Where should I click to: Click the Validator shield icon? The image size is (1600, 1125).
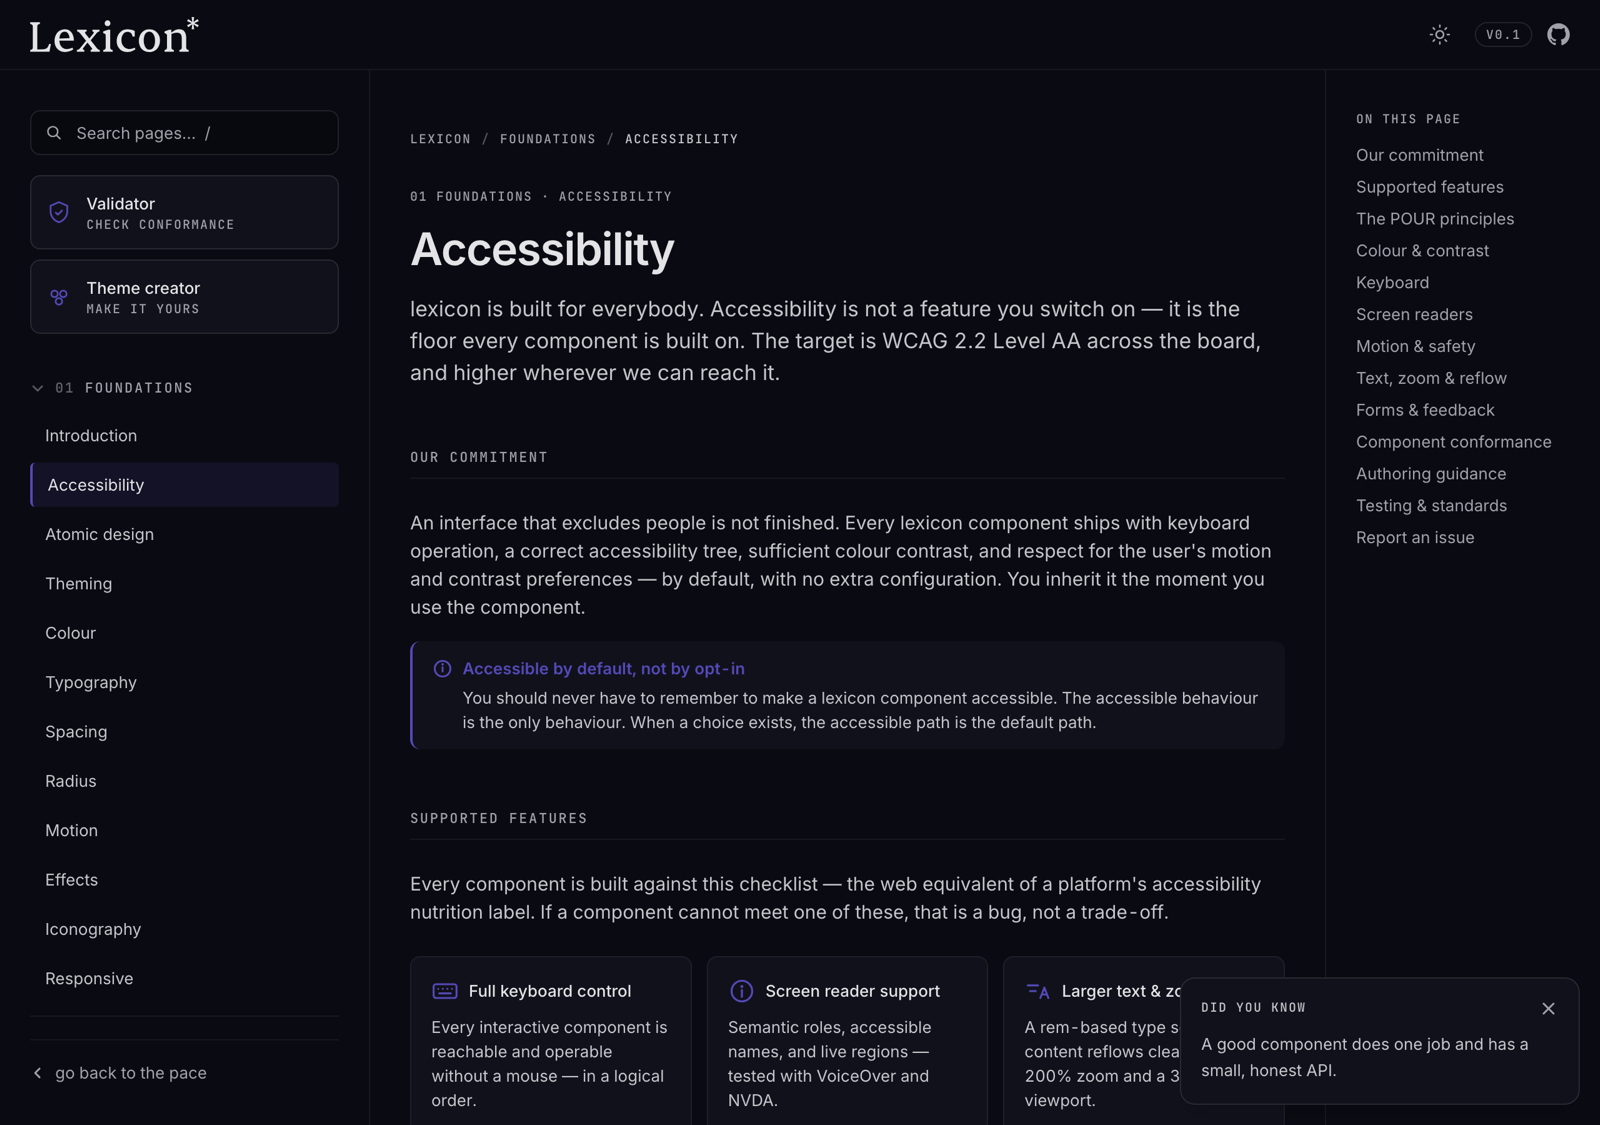pos(59,212)
